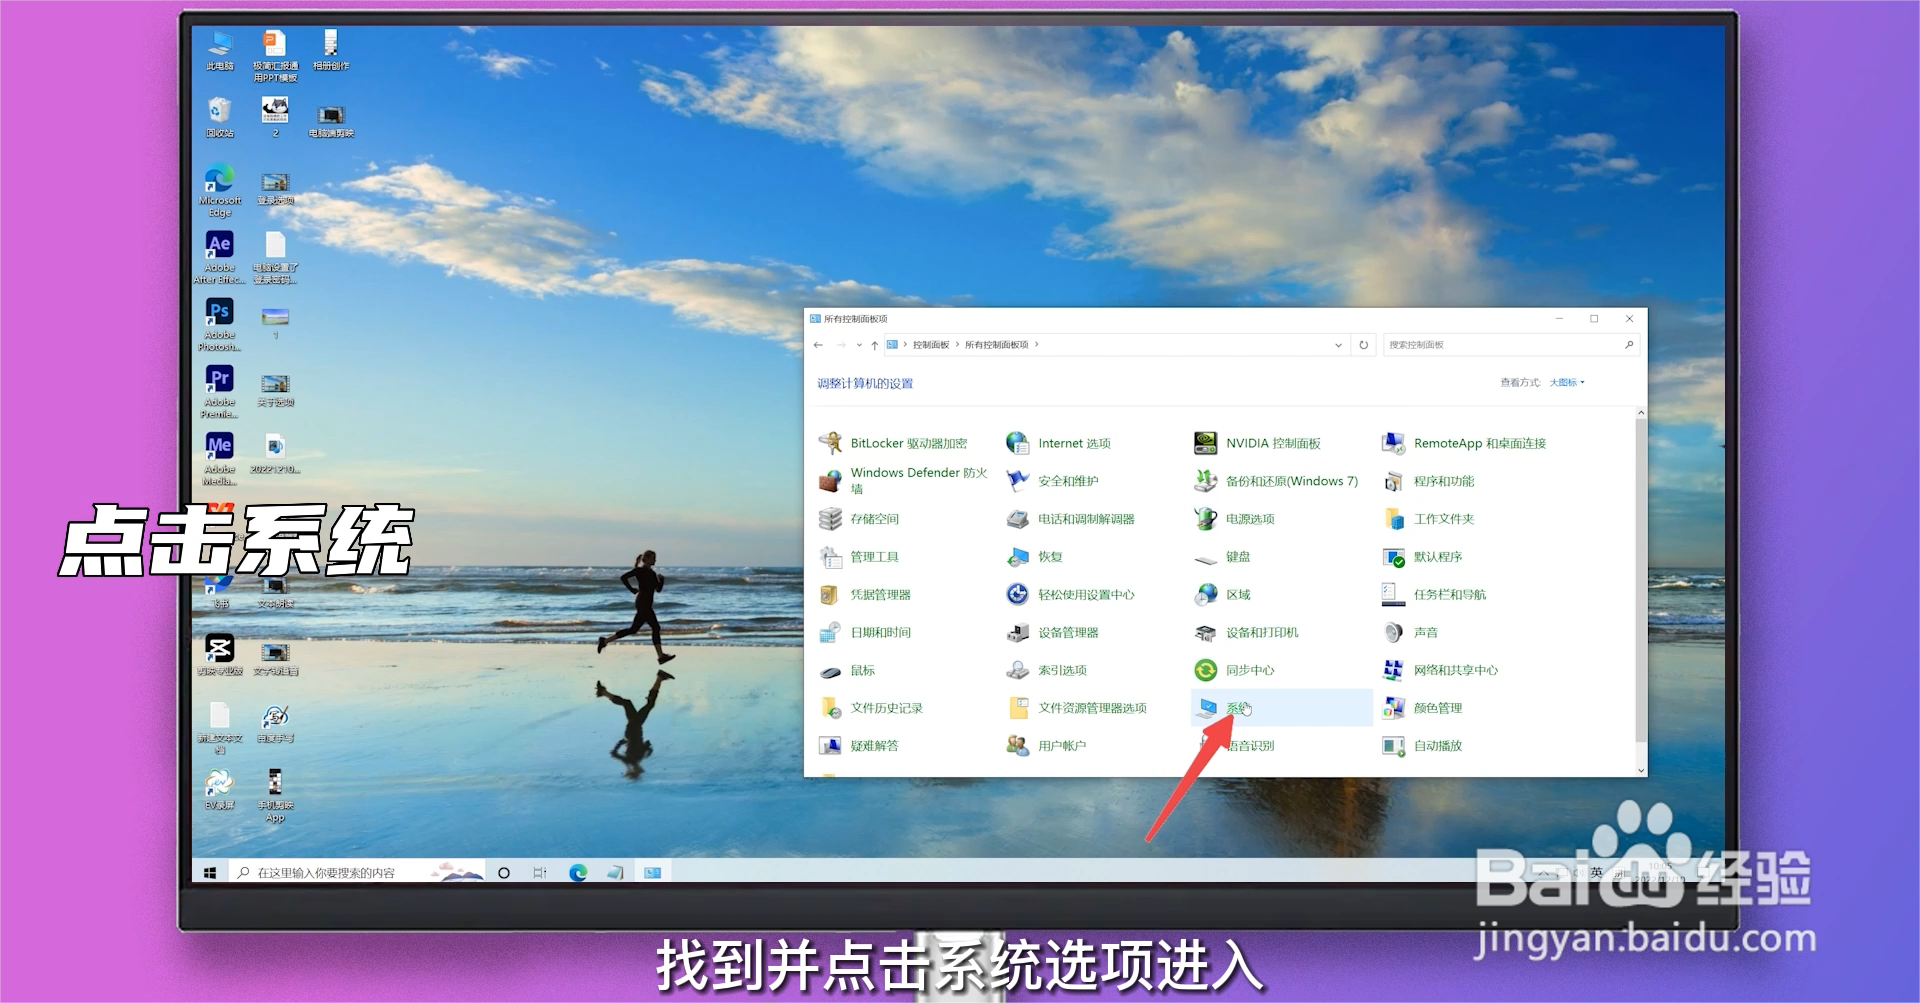Click the 所有控制面板项 breadcrumb segment
1920x1003 pixels.
click(x=996, y=345)
